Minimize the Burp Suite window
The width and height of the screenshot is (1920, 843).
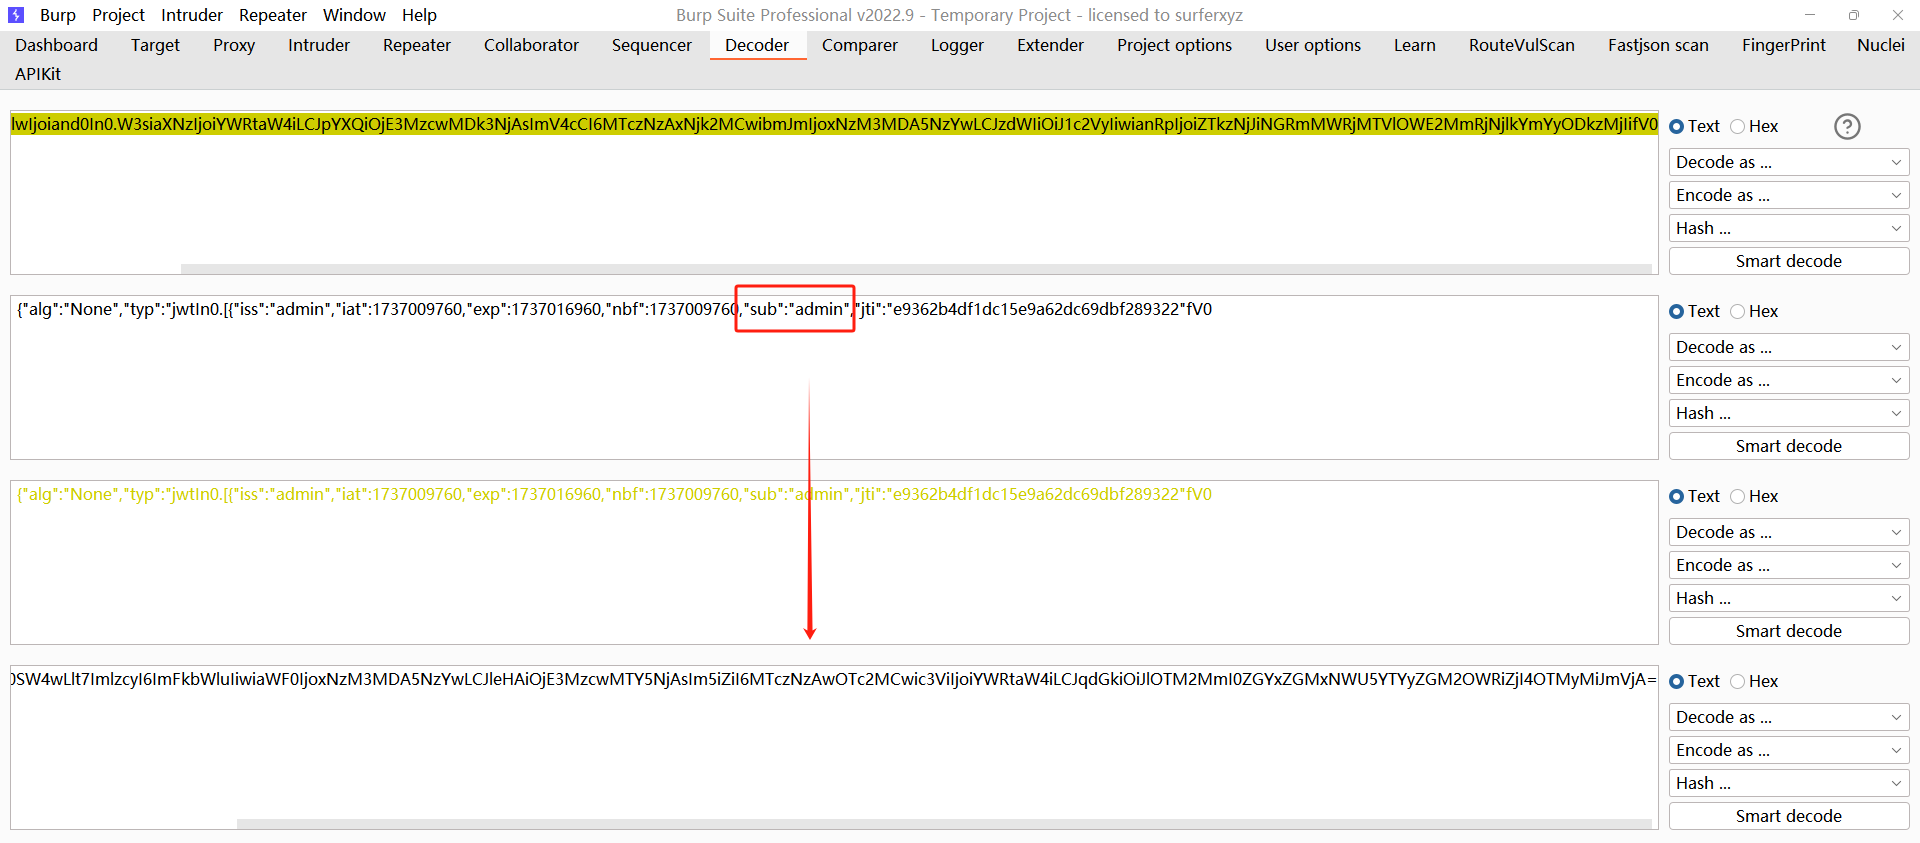coord(1809,15)
